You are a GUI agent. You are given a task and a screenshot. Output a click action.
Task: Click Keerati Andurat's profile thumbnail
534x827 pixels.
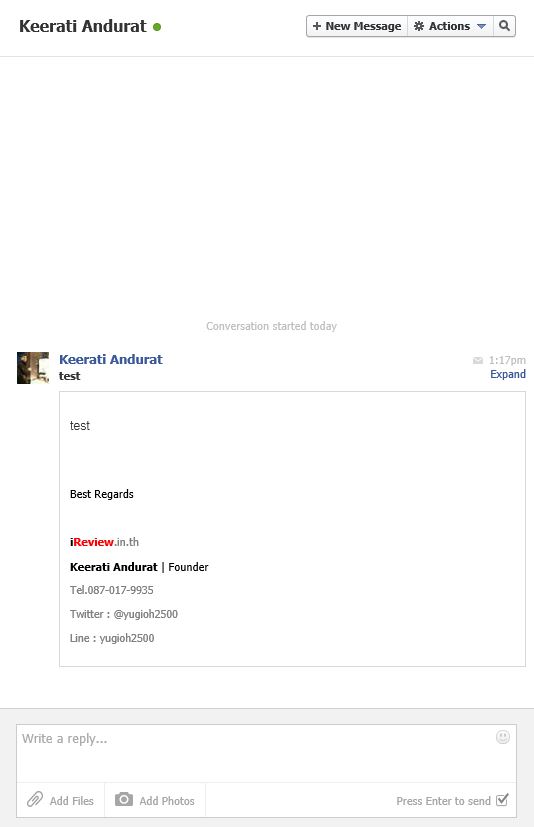pyautogui.click(x=33, y=368)
